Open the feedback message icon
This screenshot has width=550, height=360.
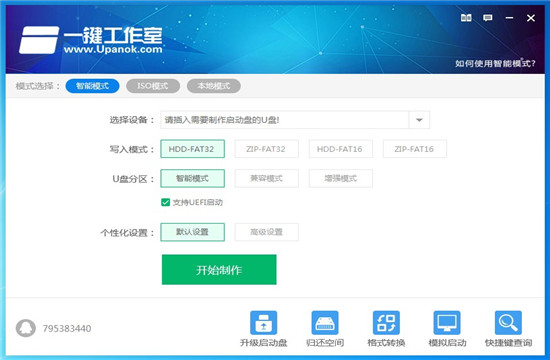(488, 18)
